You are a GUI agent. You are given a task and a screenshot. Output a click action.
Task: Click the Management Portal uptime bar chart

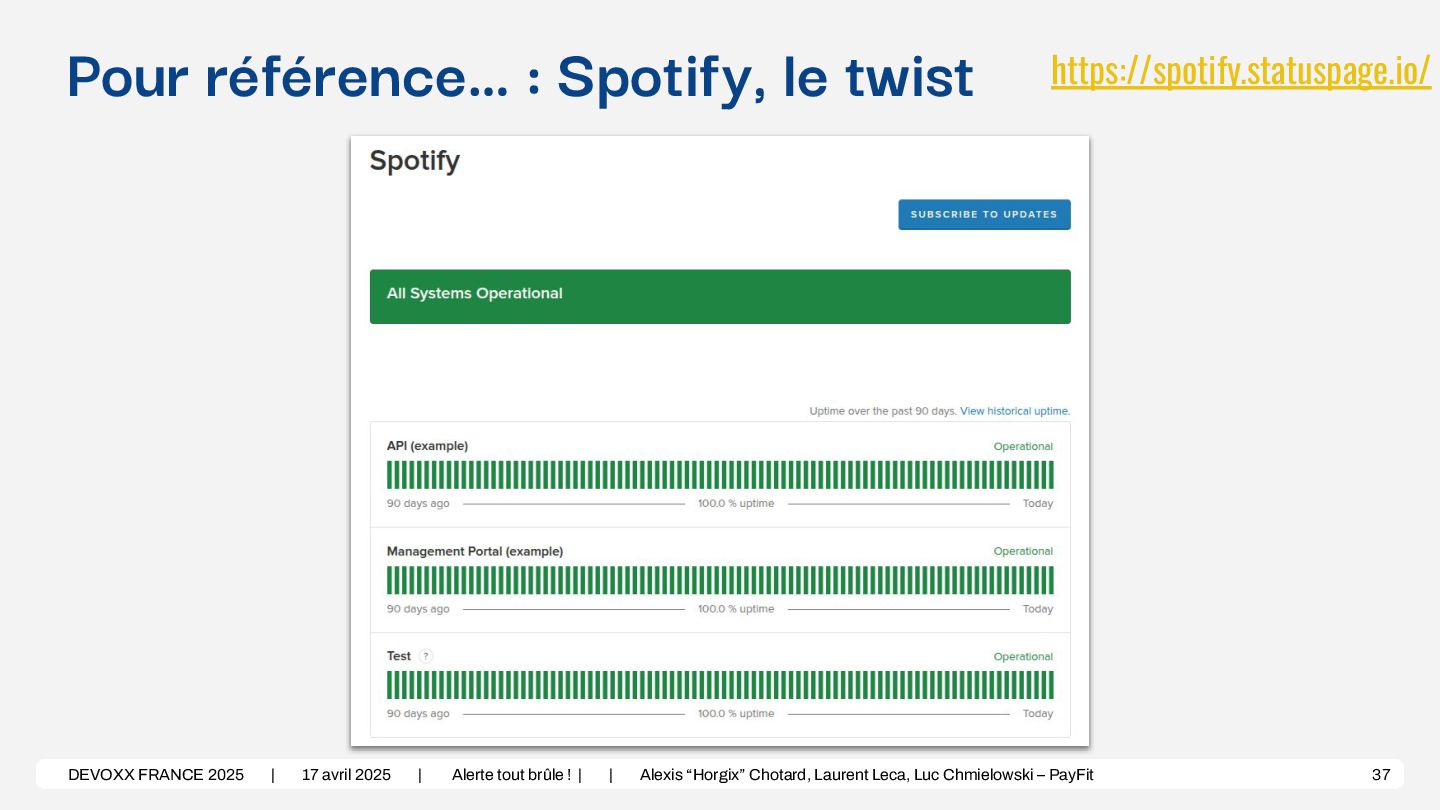tap(720, 580)
